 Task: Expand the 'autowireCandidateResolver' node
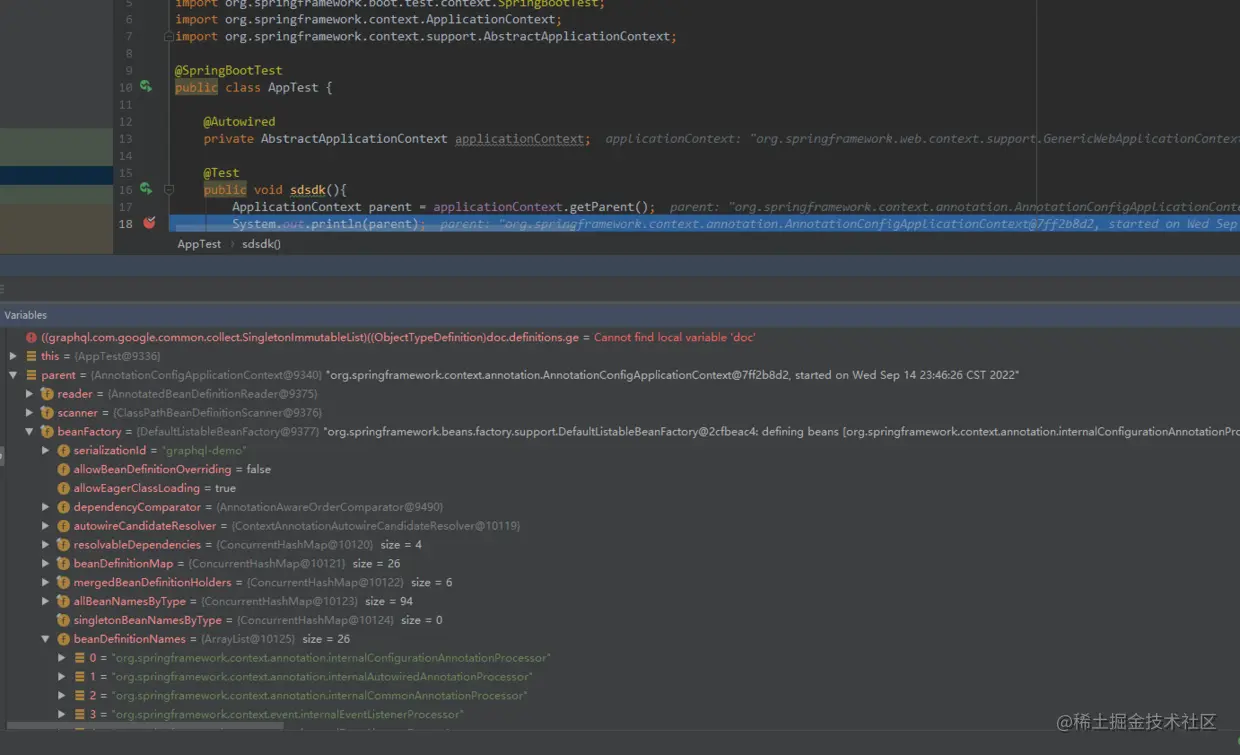45,526
